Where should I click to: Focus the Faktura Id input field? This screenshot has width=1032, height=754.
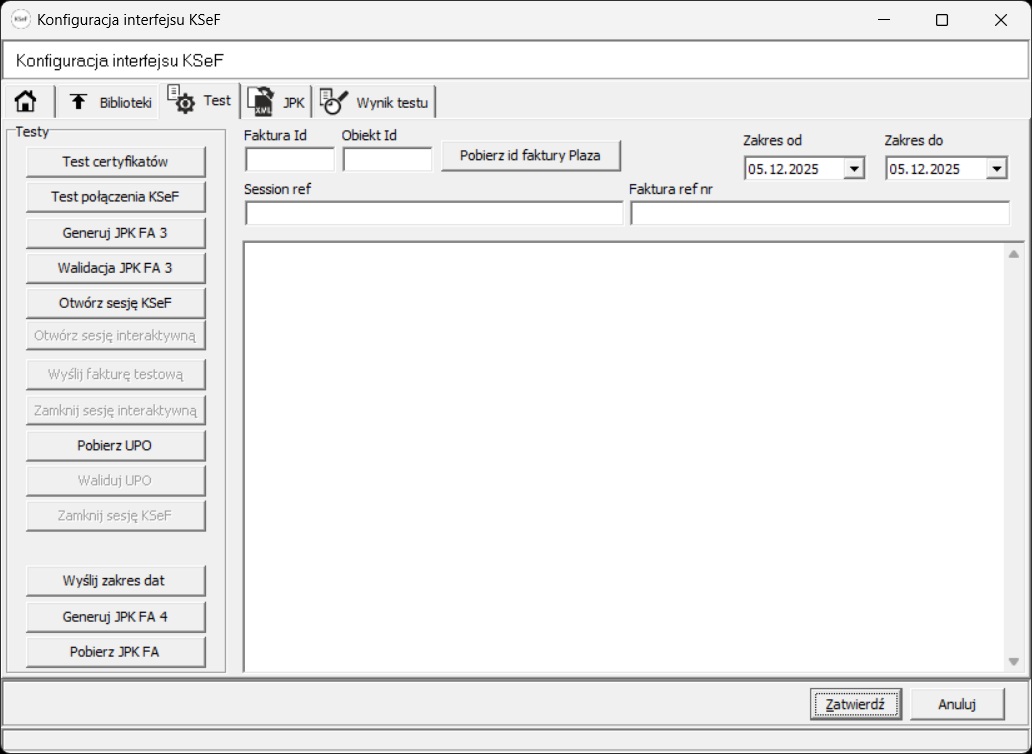pyautogui.click(x=290, y=159)
